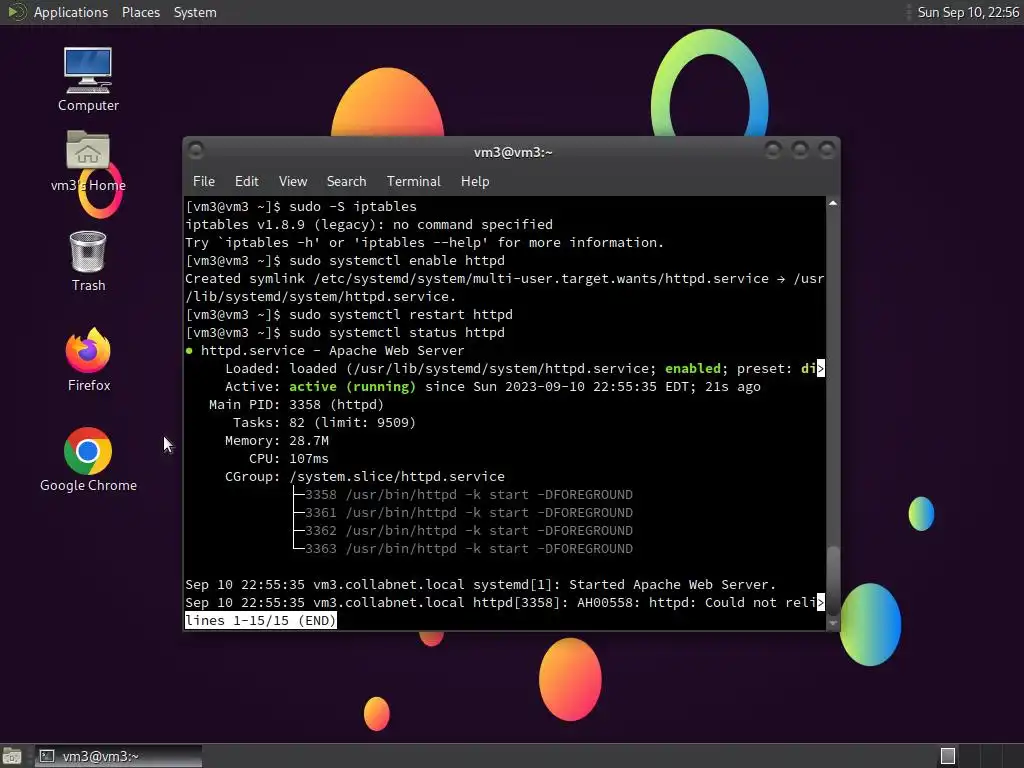Viewport: 1024px width, 768px height.
Task: Click 'Started Apache Web Server.' log line
Action: [480, 584]
